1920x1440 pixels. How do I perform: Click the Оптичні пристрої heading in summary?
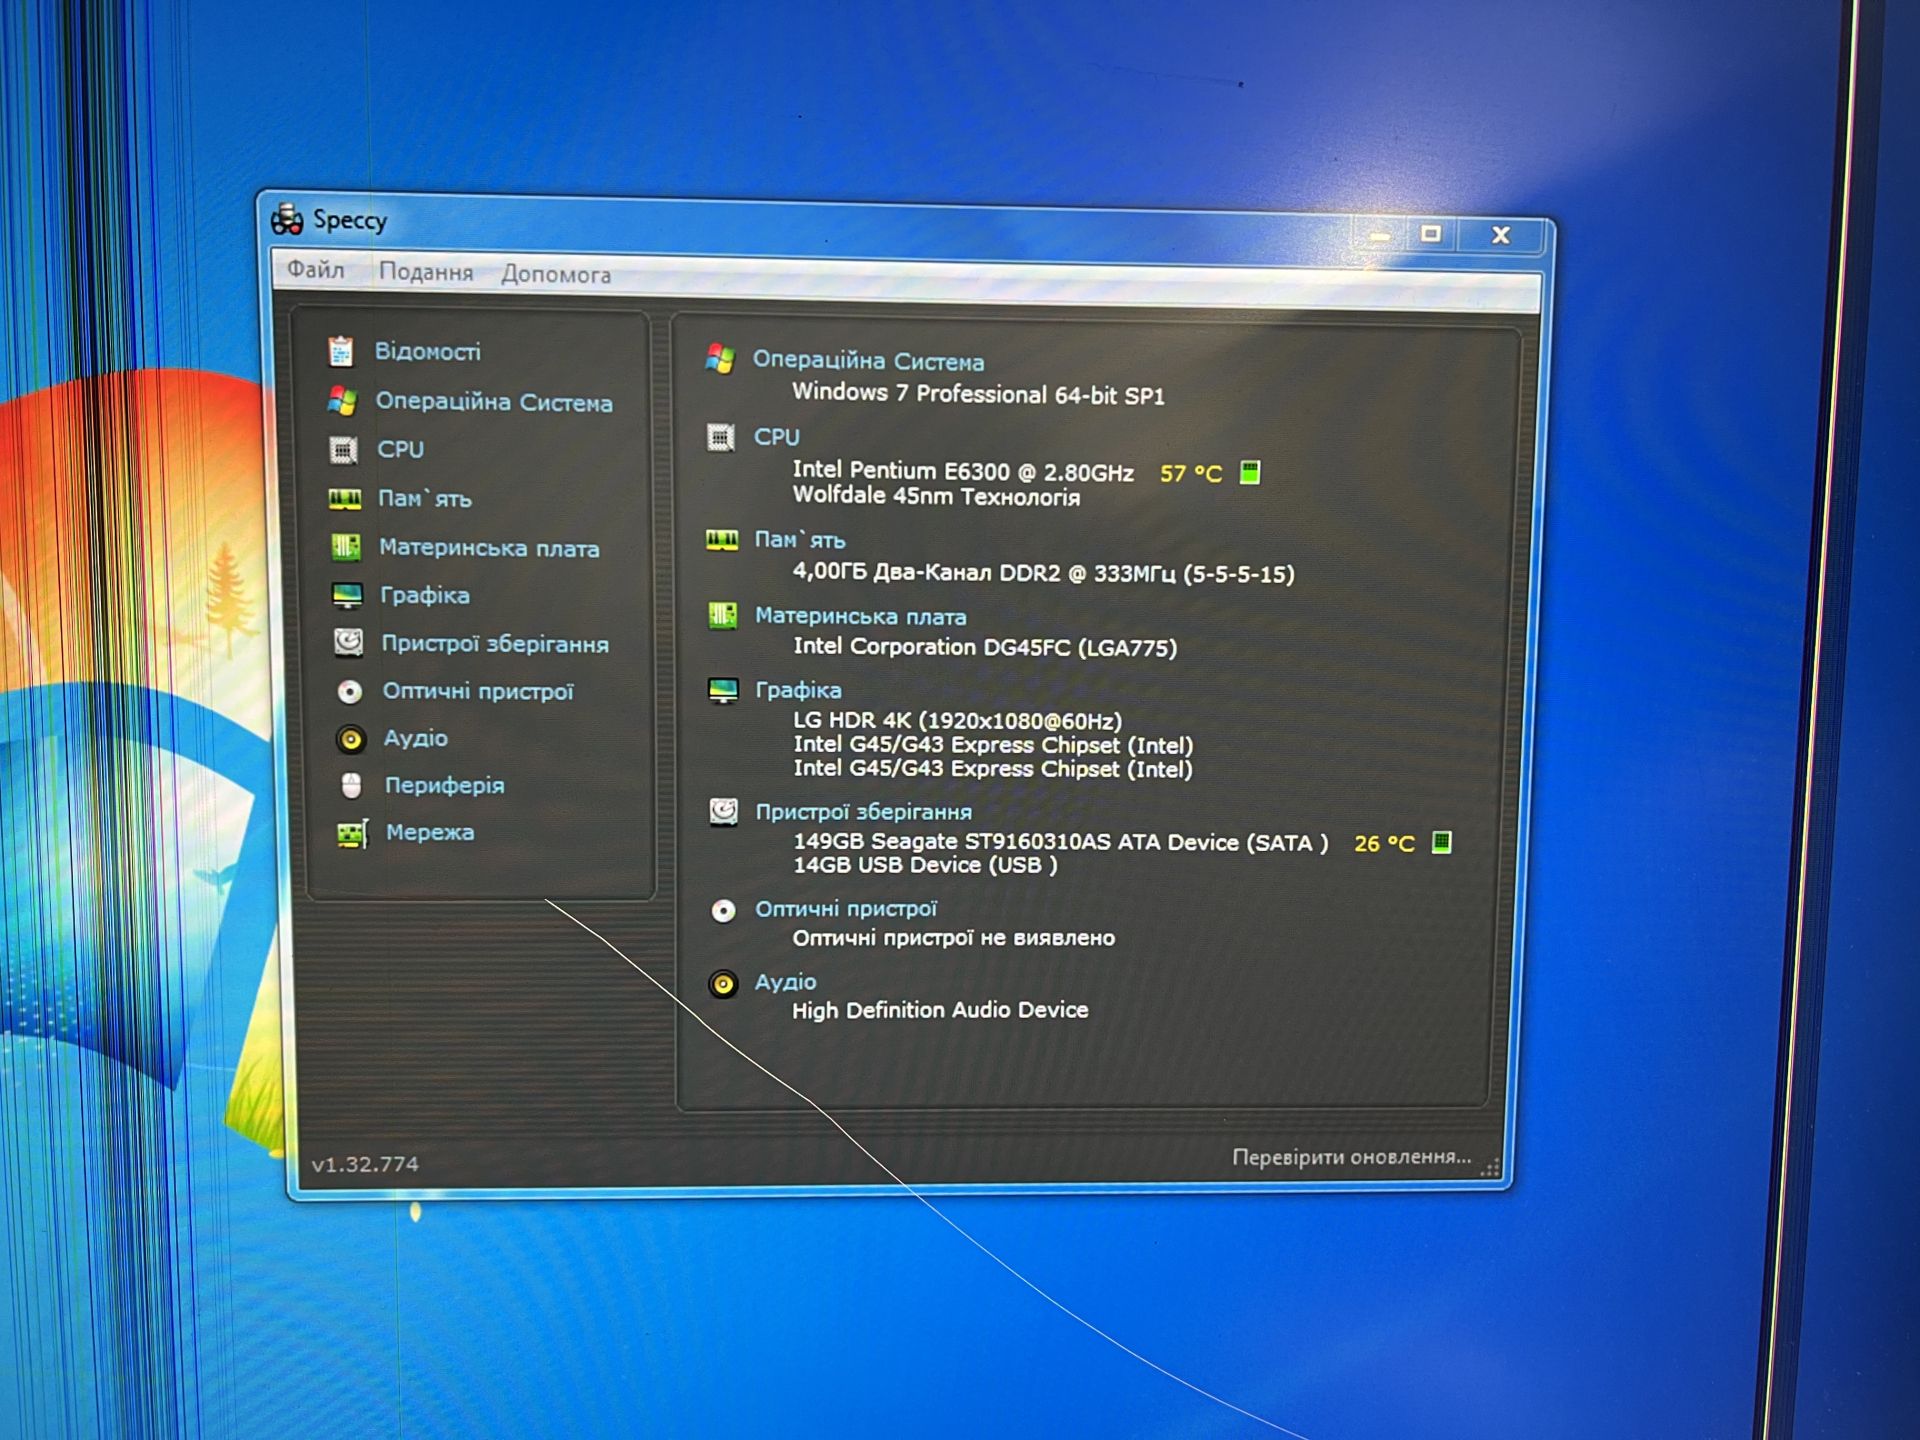pos(845,909)
